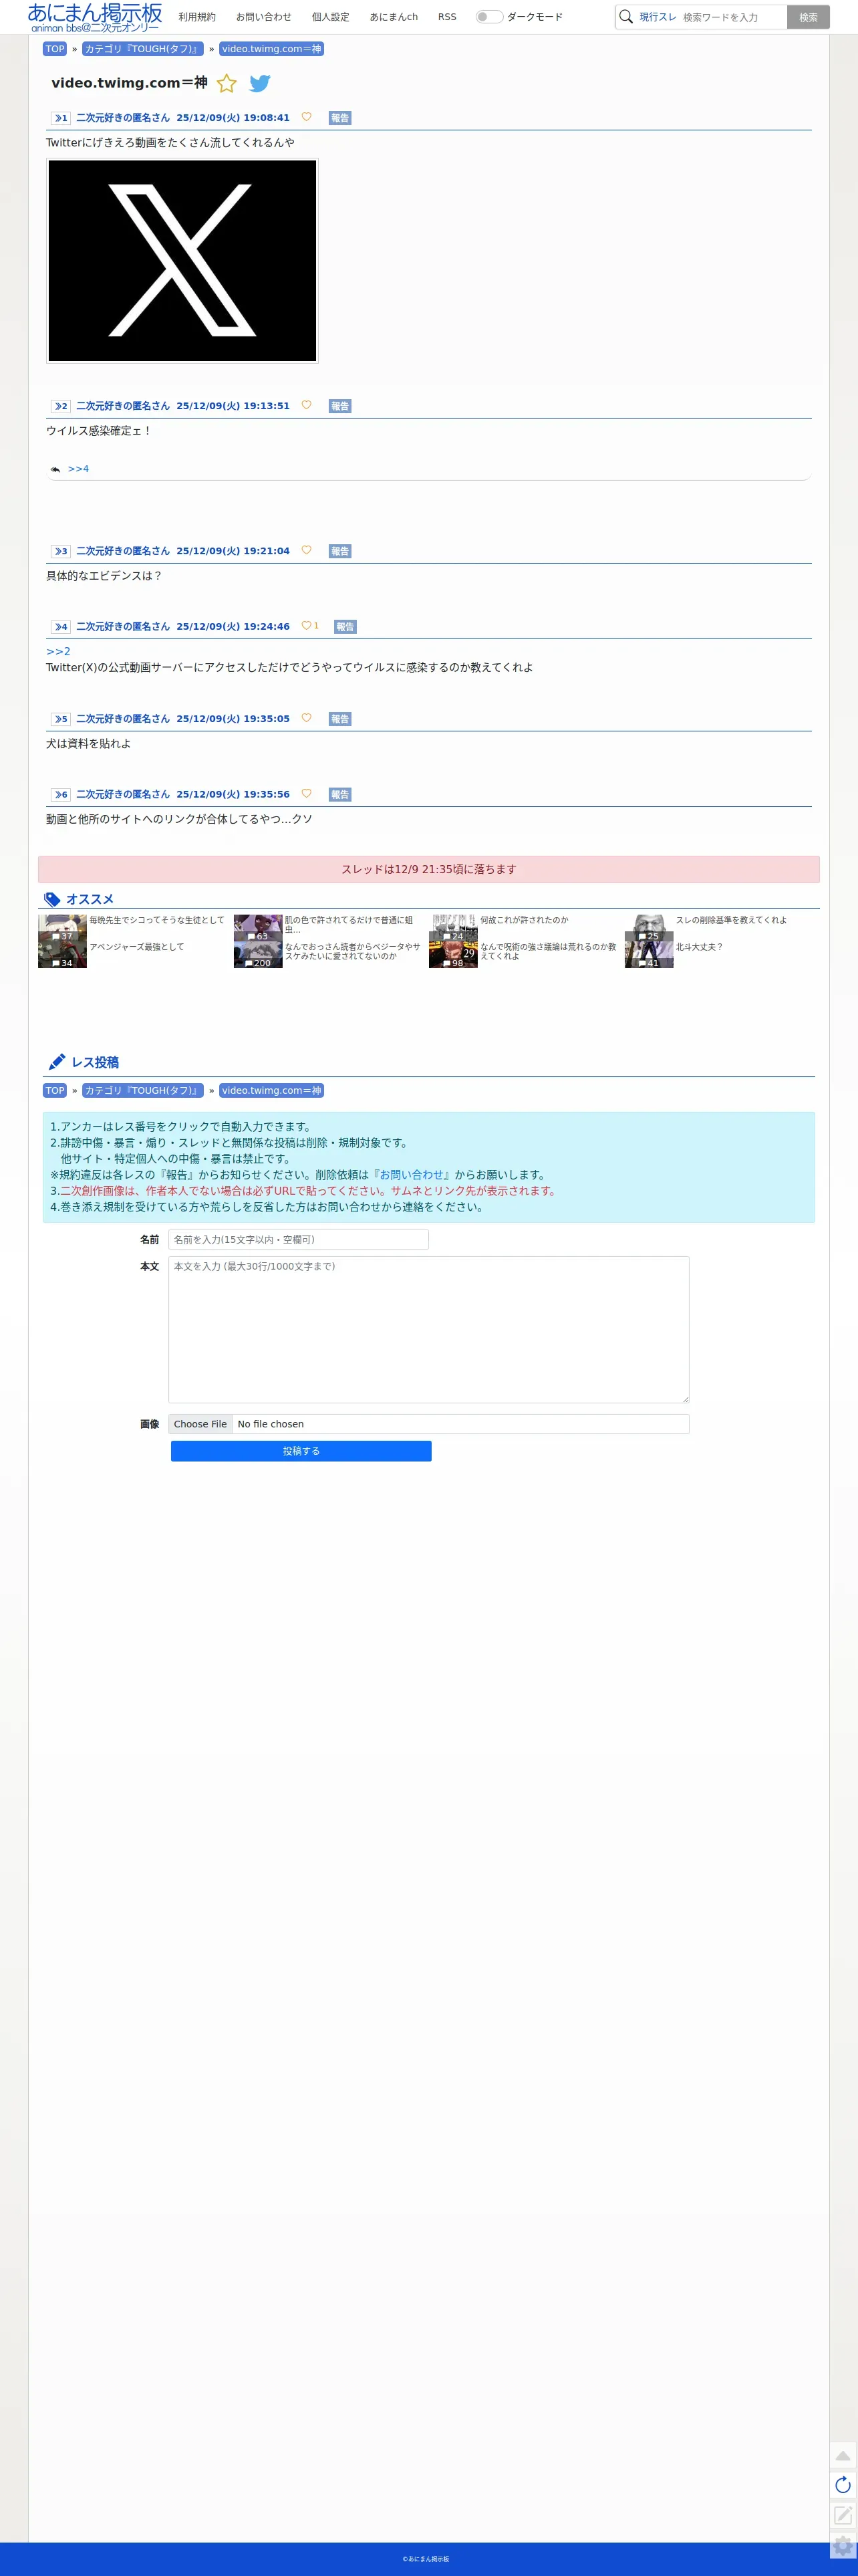Open recommended thread 肌の色で許されてるだけで普通に蛆虫
858x2576 pixels.
(x=350, y=925)
